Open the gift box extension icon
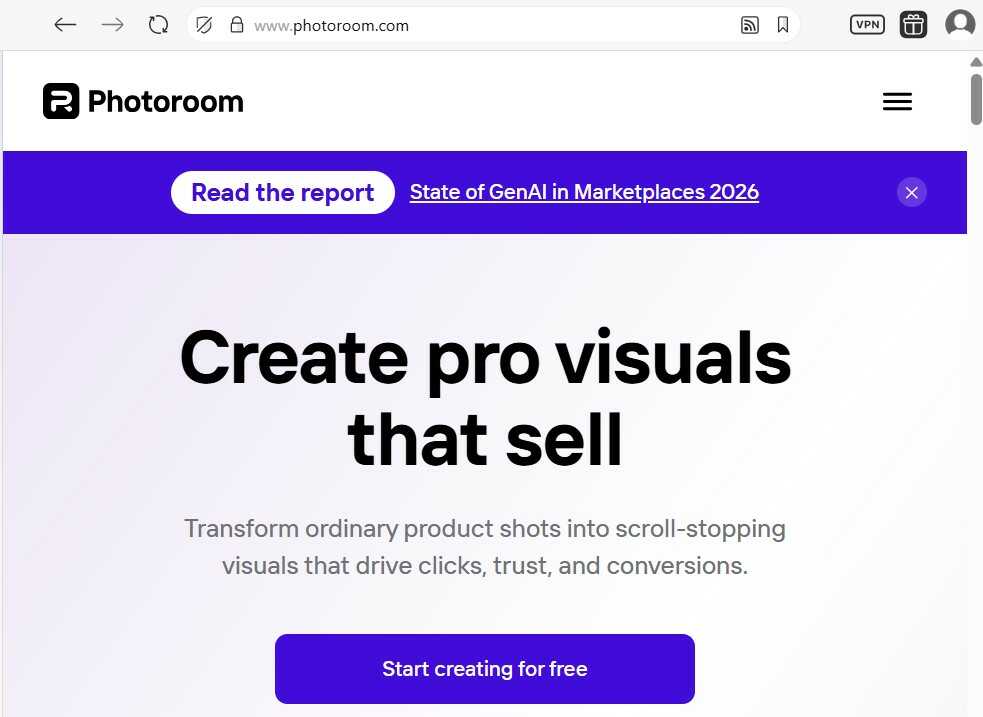 pyautogui.click(x=913, y=25)
